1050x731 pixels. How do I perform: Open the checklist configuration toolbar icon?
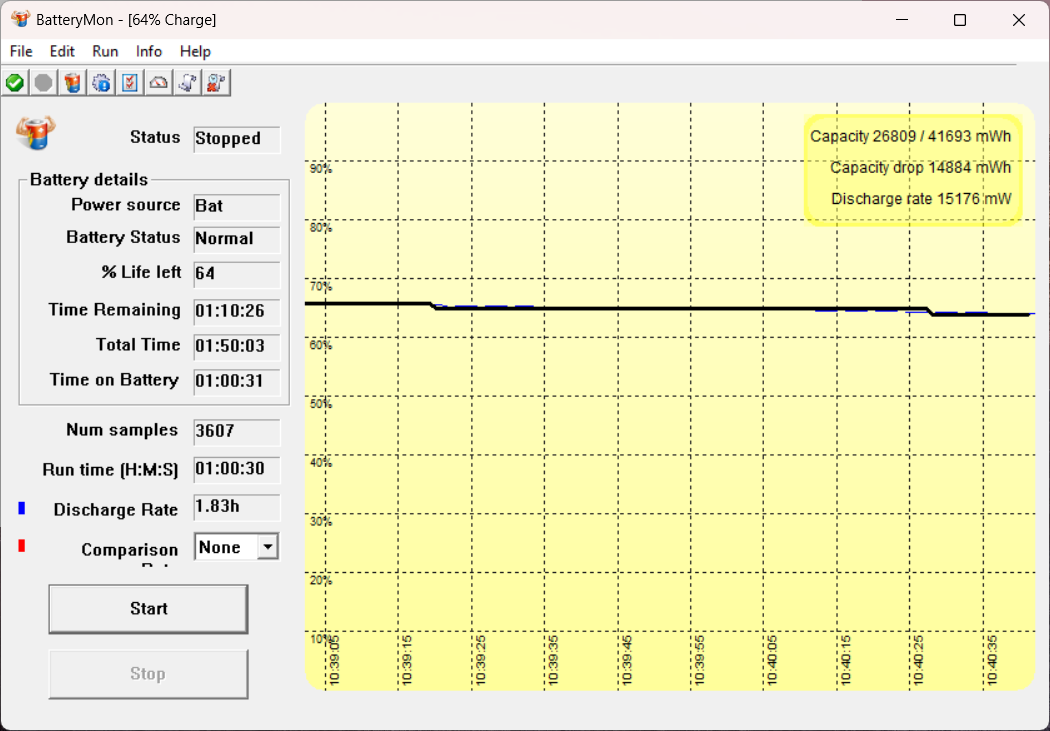pyautogui.click(x=130, y=83)
